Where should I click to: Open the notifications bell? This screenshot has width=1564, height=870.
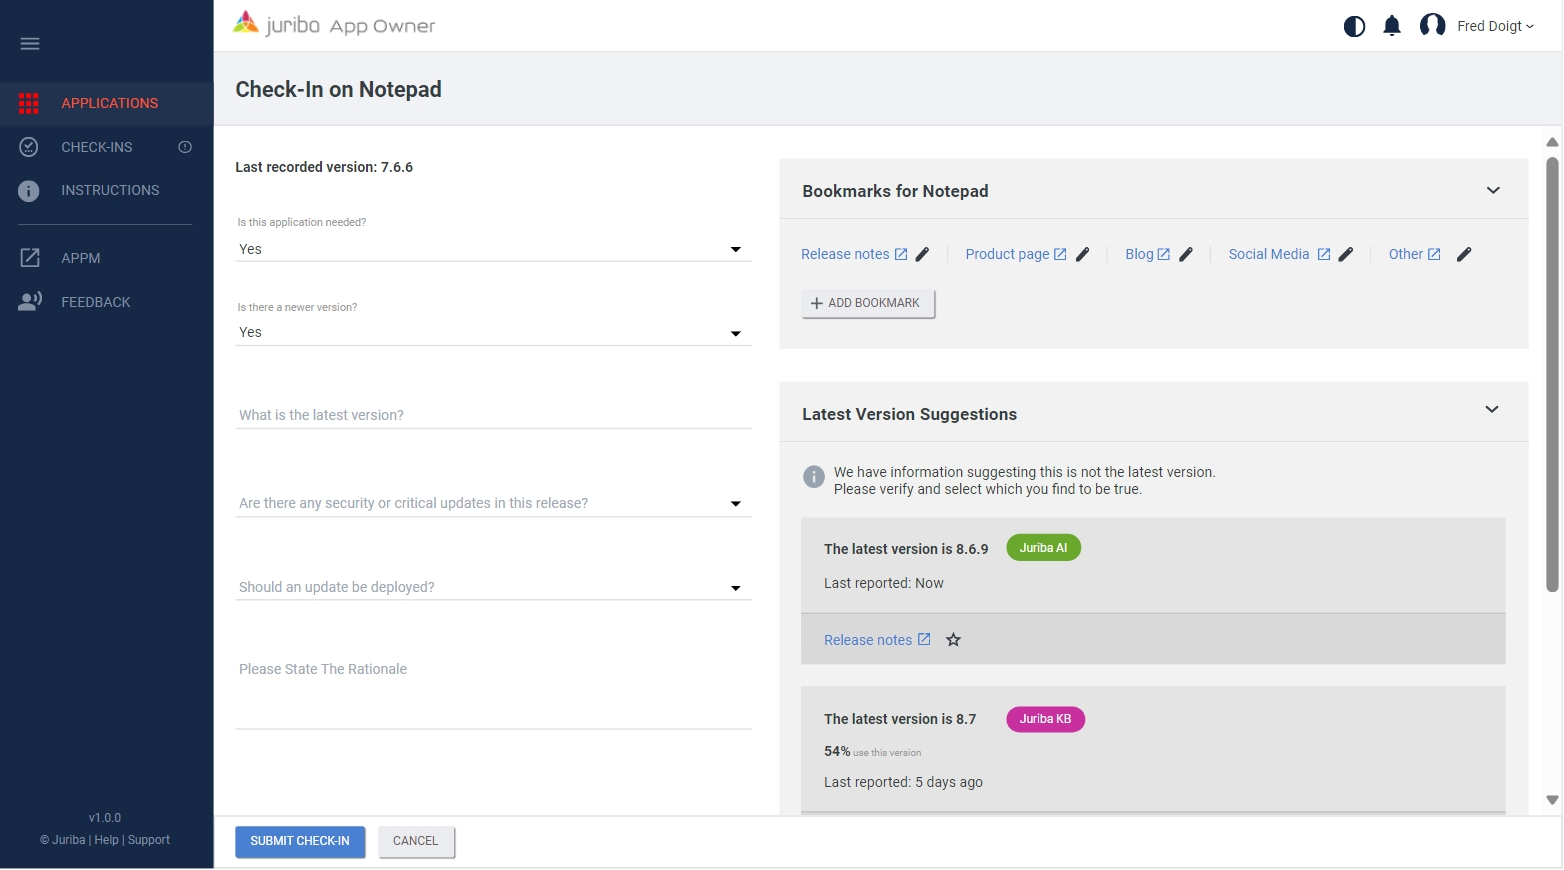pyautogui.click(x=1392, y=26)
